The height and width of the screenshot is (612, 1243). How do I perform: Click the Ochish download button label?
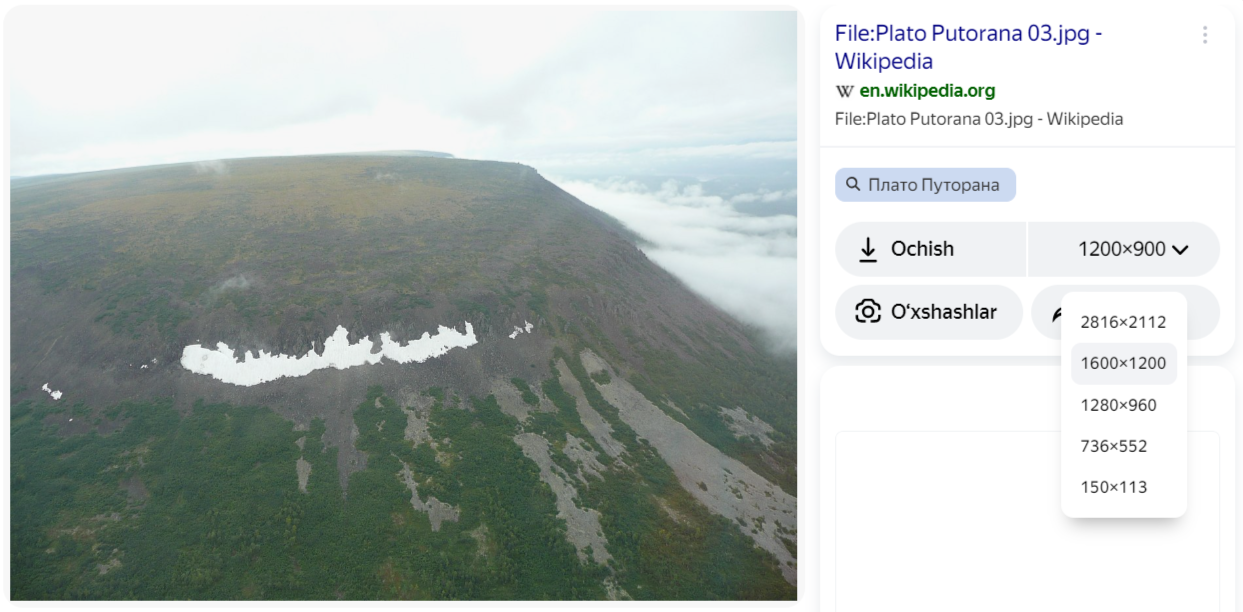pyautogui.click(x=922, y=249)
